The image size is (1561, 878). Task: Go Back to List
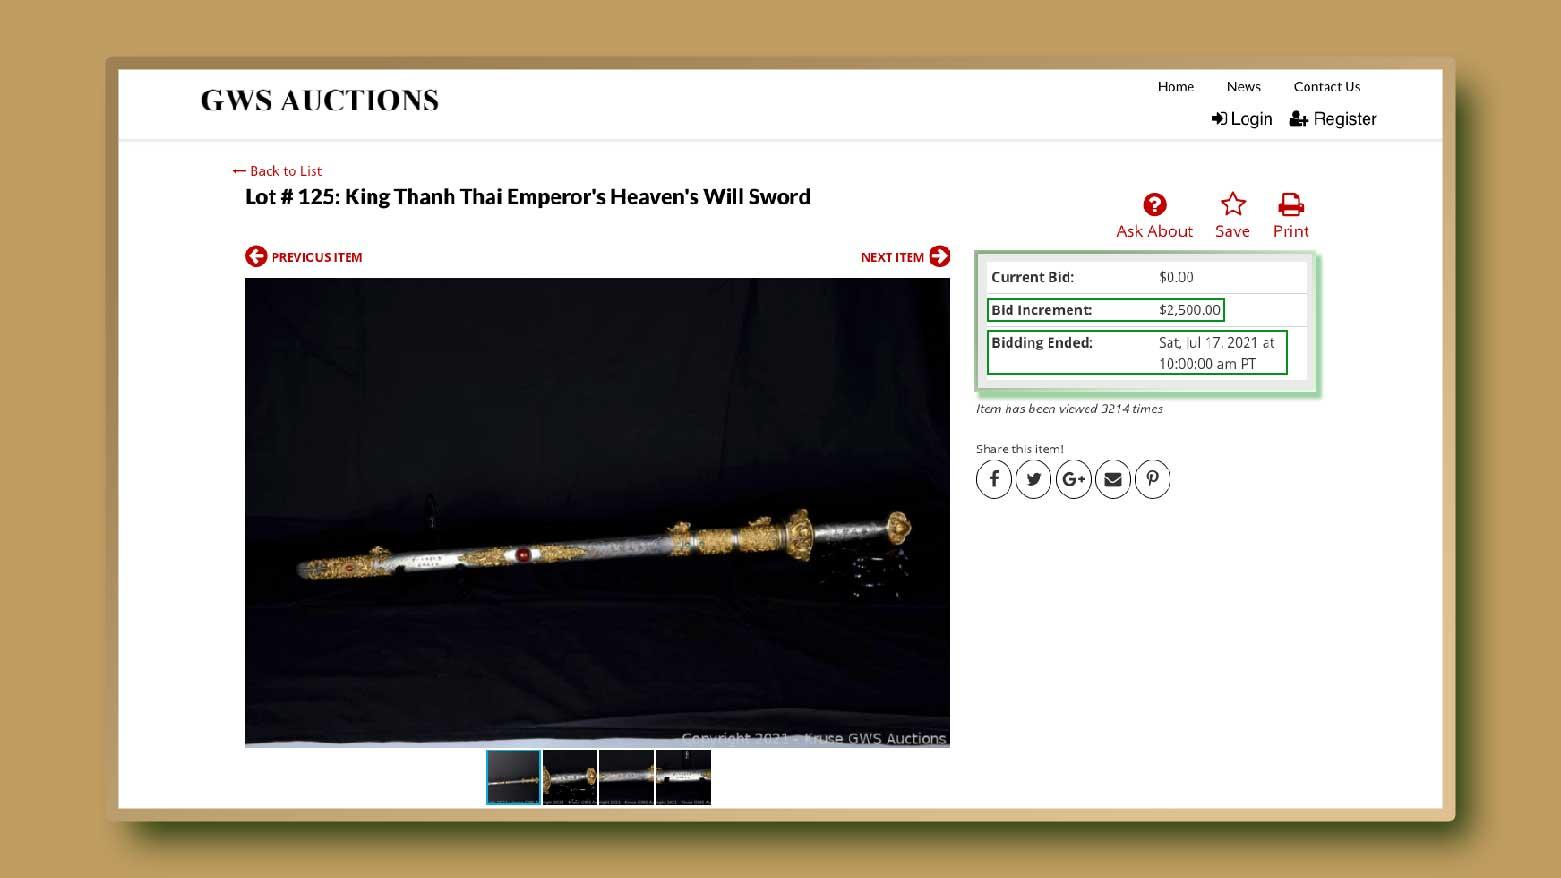point(277,171)
